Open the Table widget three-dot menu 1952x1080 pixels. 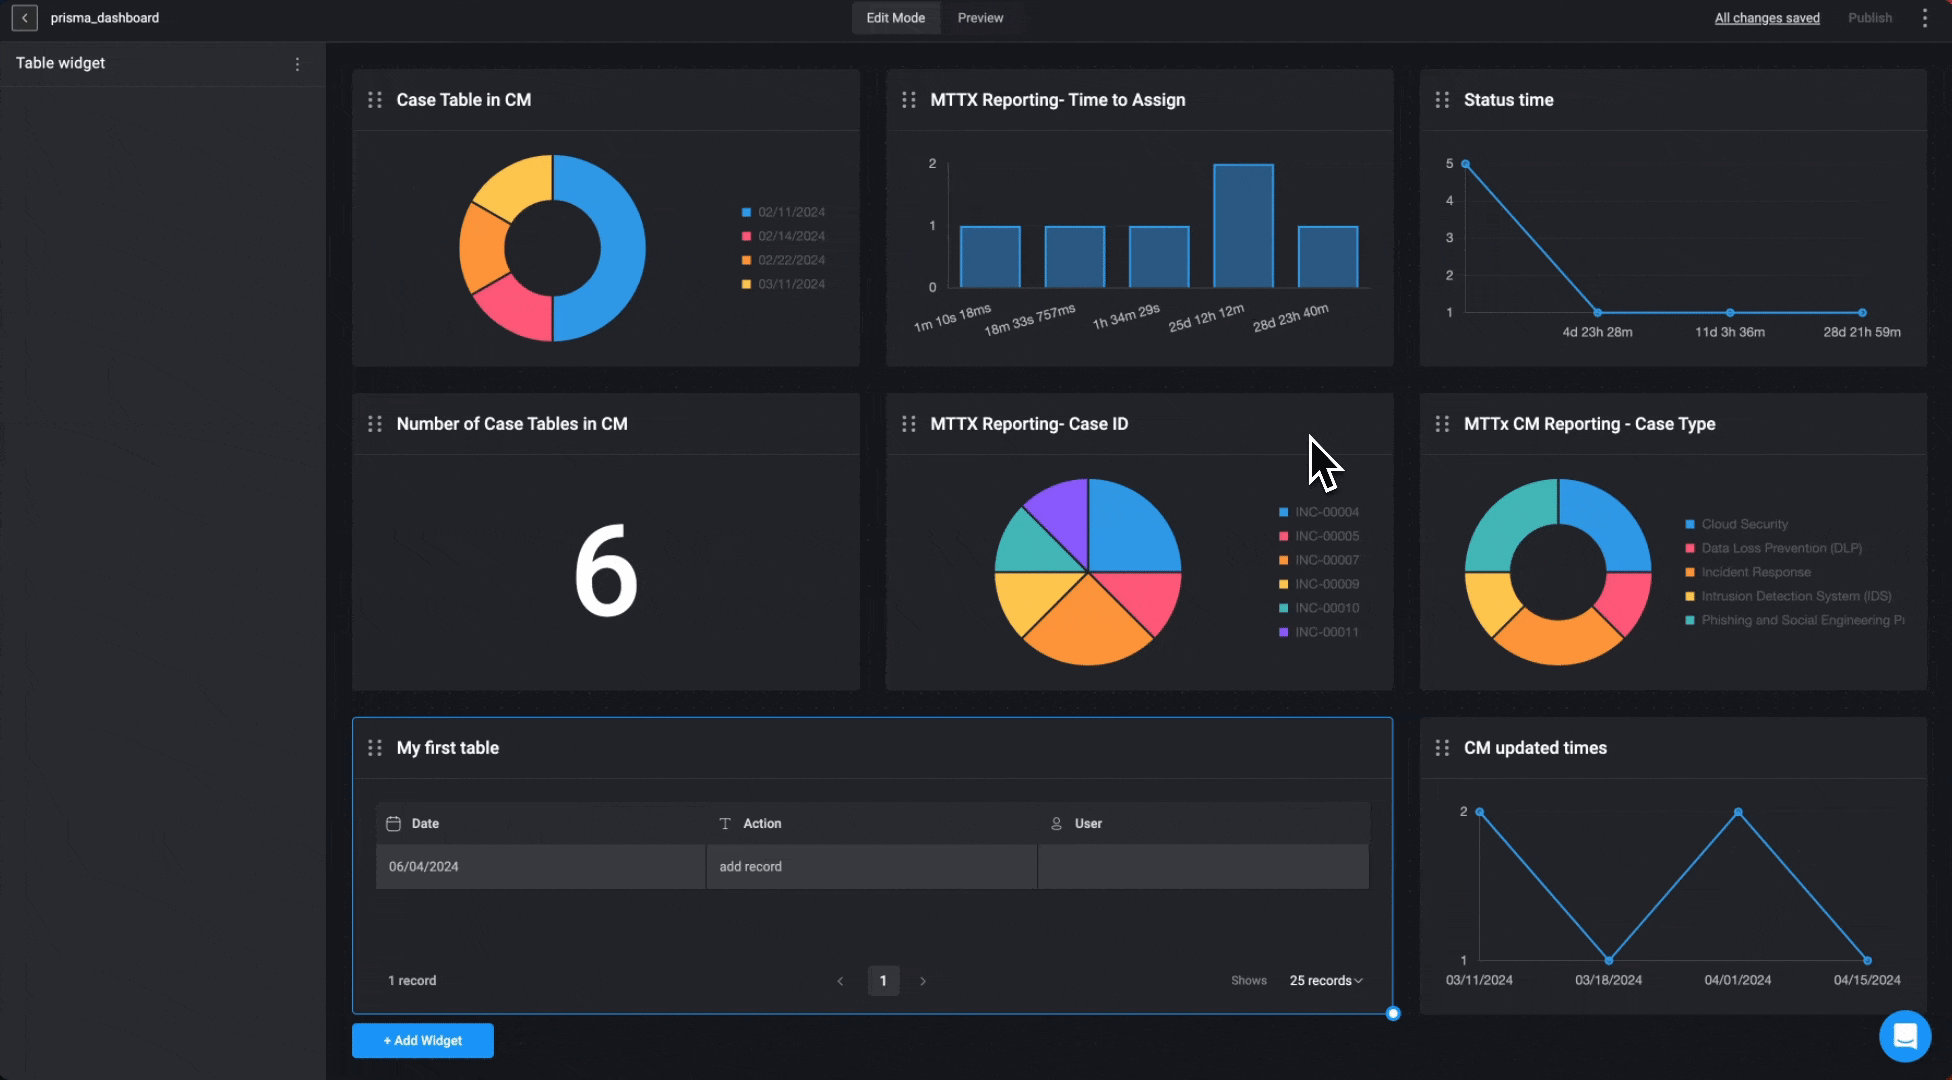(x=297, y=64)
